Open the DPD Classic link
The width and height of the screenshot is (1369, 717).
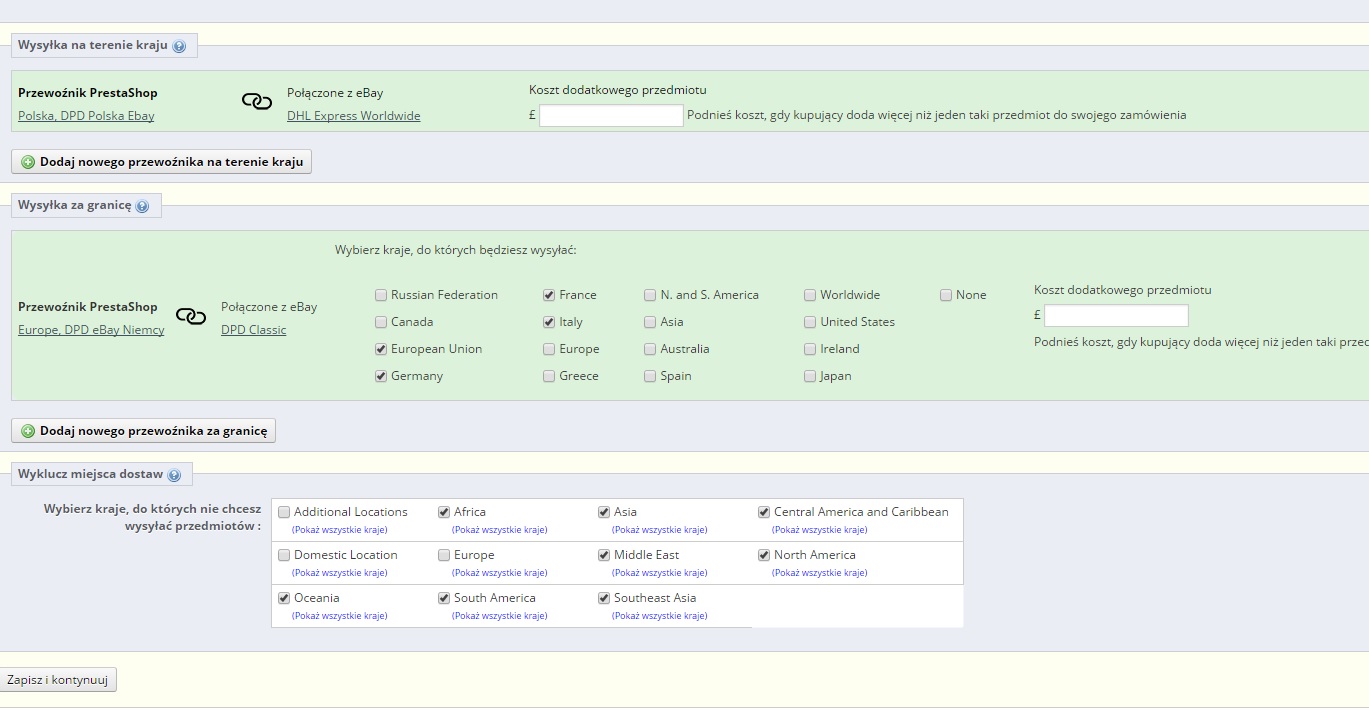[x=253, y=330]
